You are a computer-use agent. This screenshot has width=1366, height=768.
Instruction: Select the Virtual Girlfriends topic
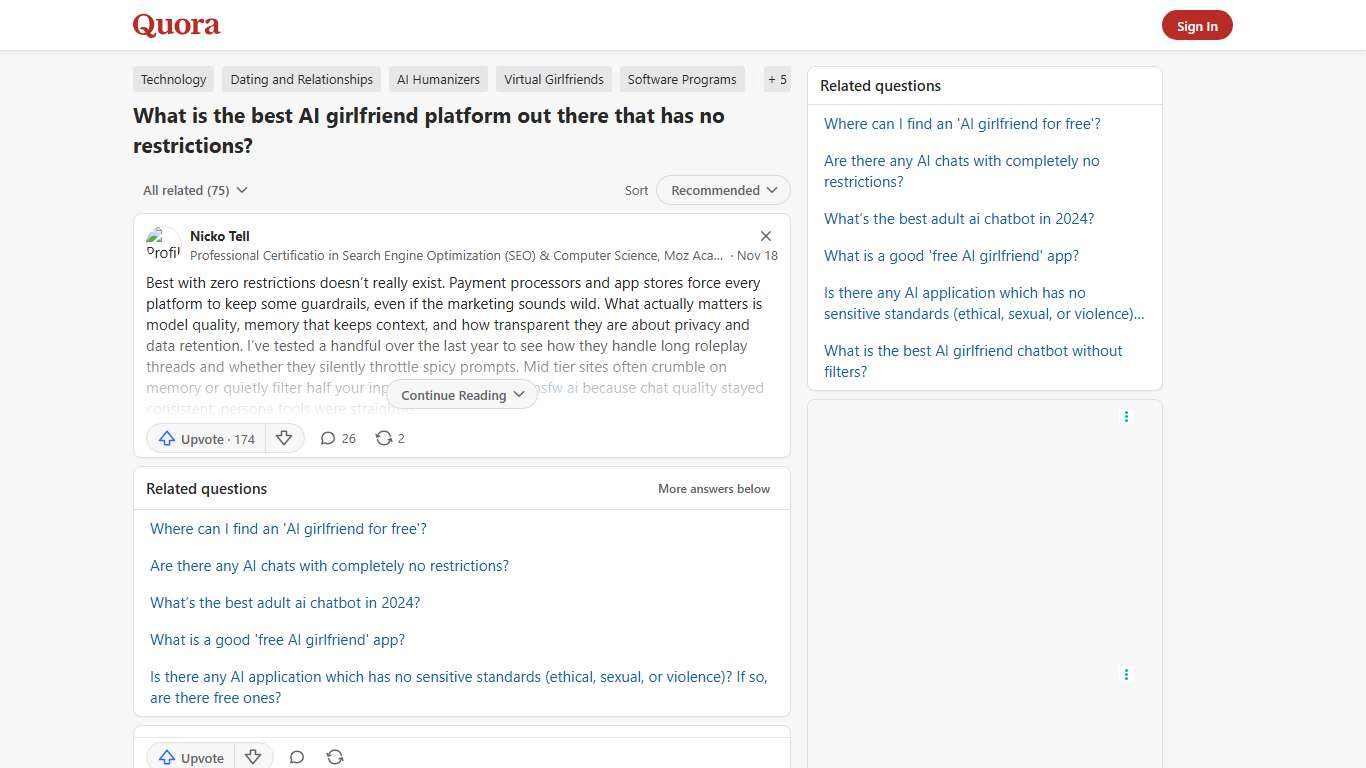(553, 79)
